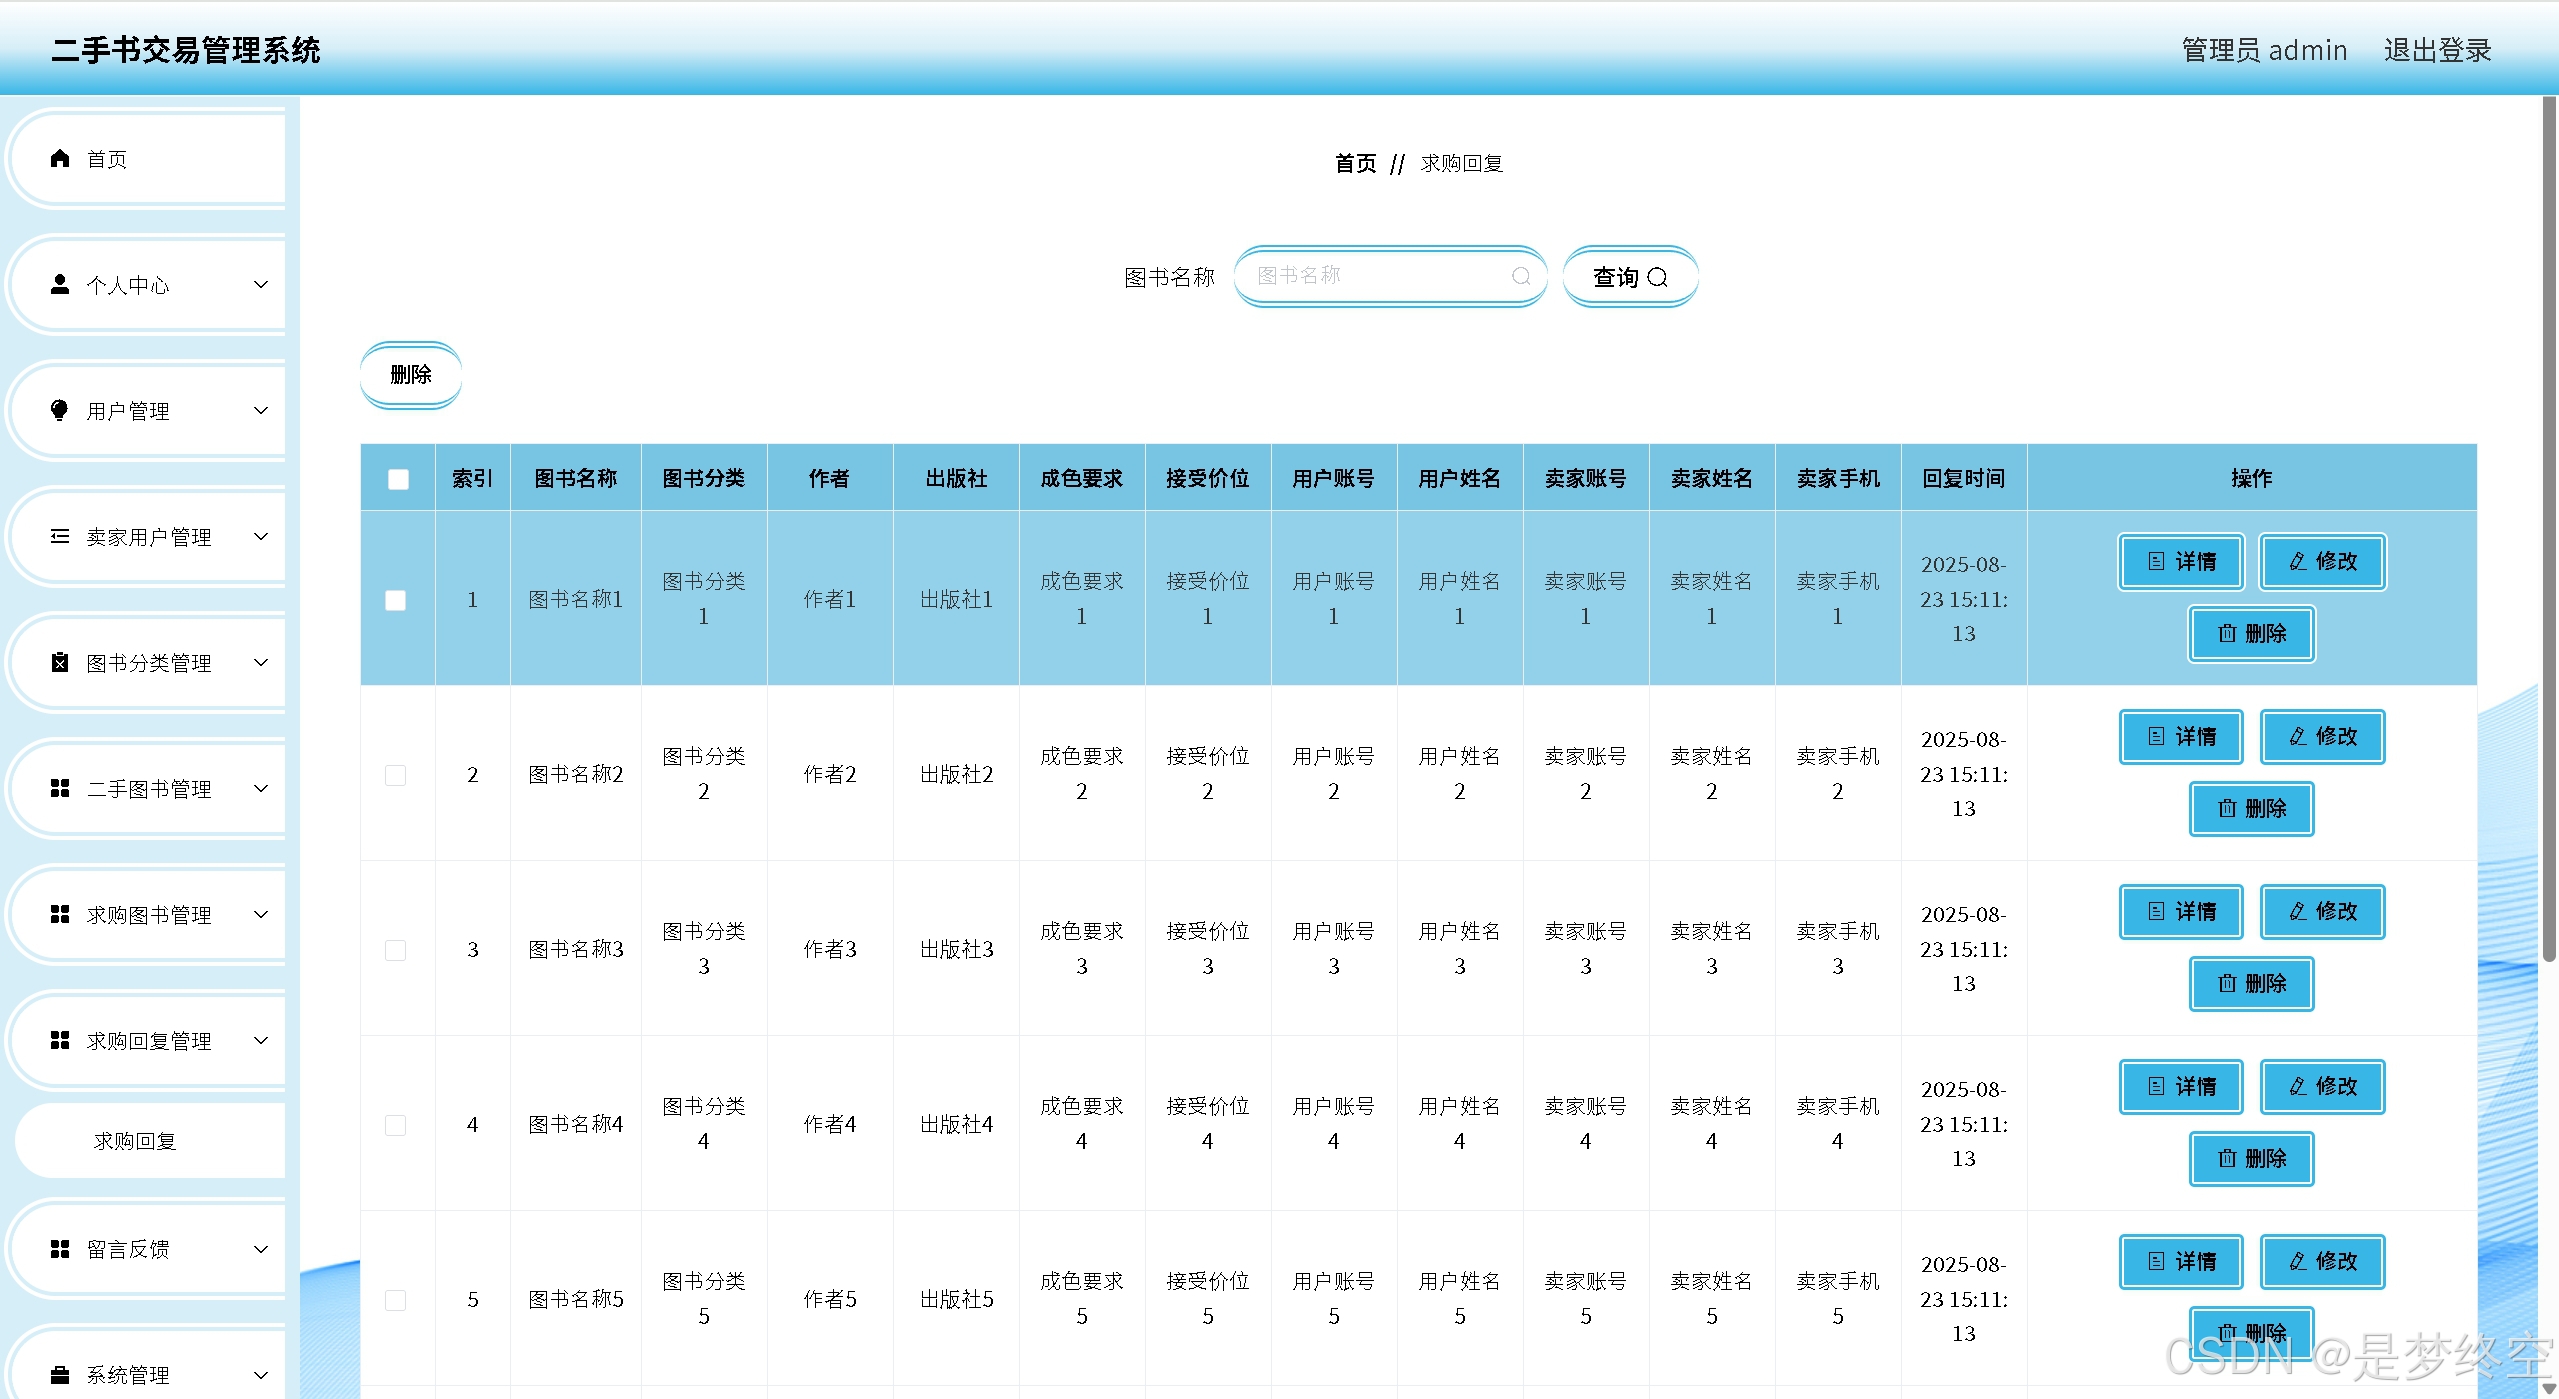Check the checkbox for row 图书名称5
Screen dimensions: 2559x1399
pos(396,1300)
